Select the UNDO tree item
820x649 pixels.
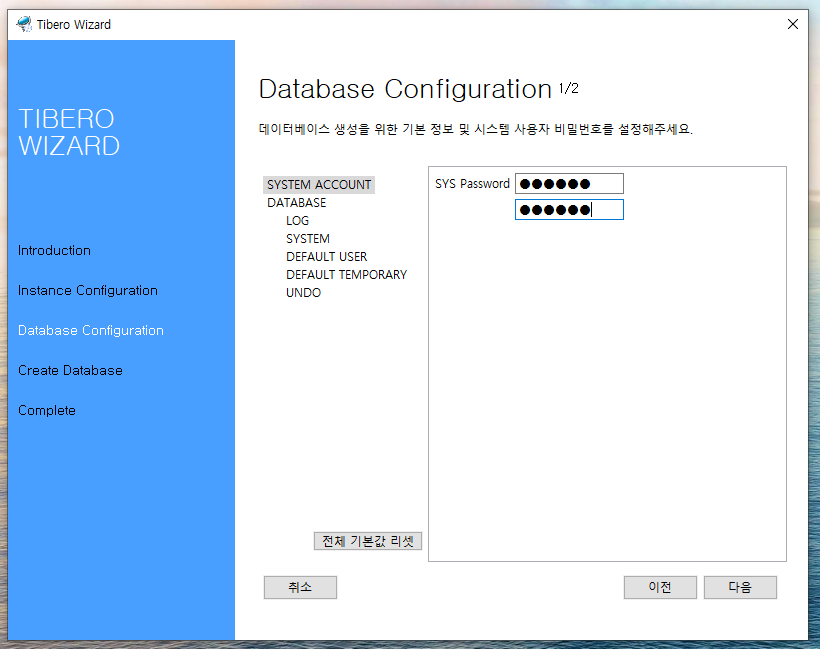coord(303,293)
